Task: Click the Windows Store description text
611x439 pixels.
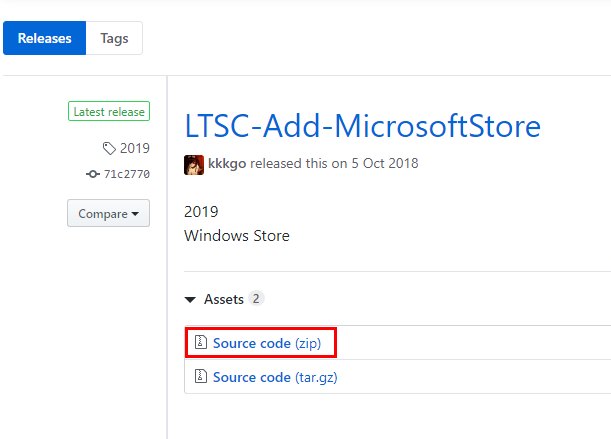Action: tap(237, 236)
